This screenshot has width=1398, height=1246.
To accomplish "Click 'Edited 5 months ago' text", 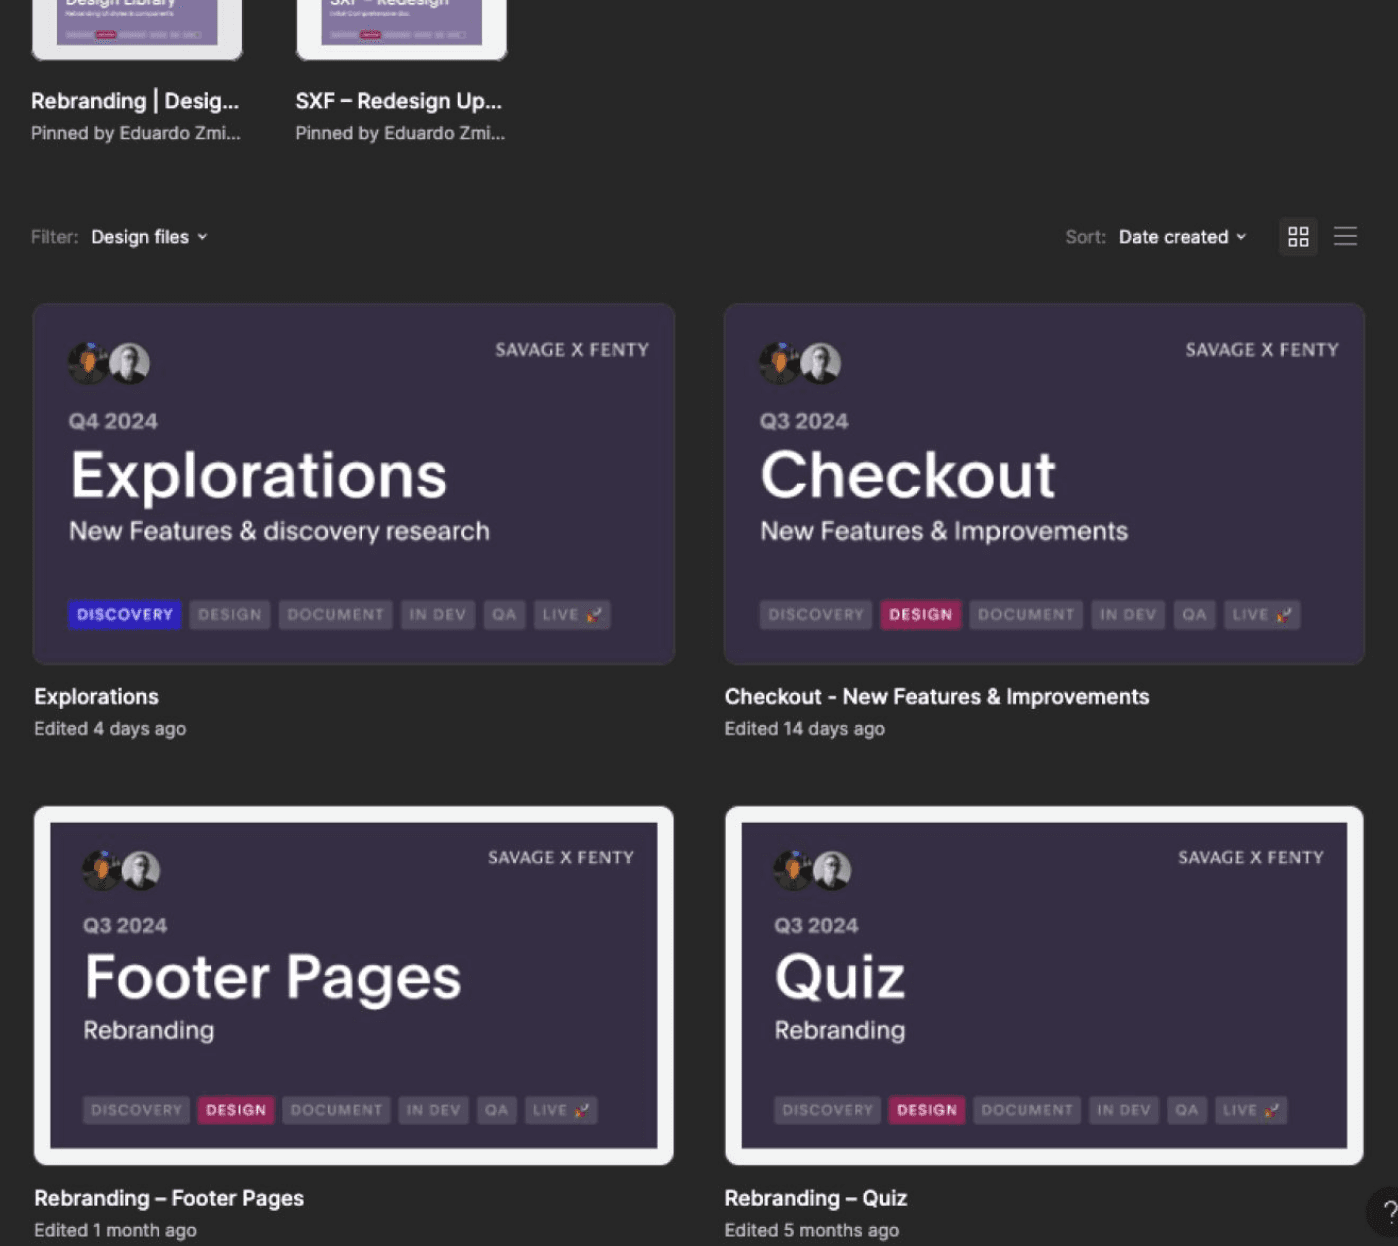I will click(812, 1230).
